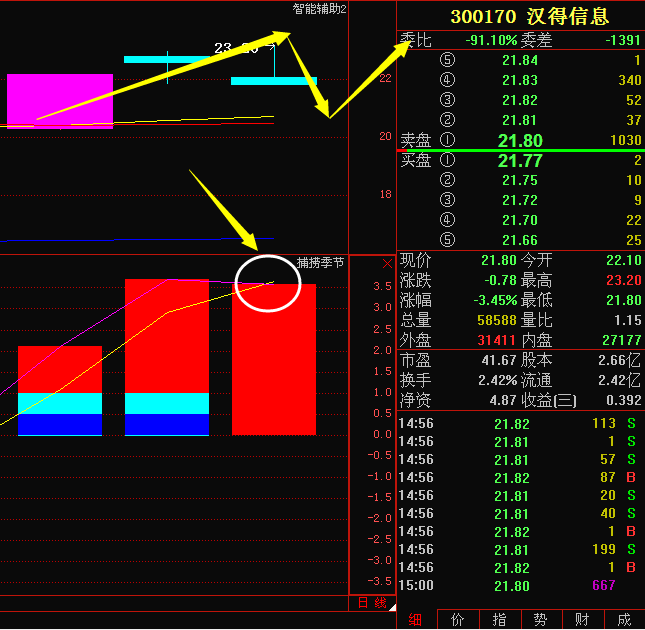Click the 涨幅 value -3.45%

click(495, 301)
